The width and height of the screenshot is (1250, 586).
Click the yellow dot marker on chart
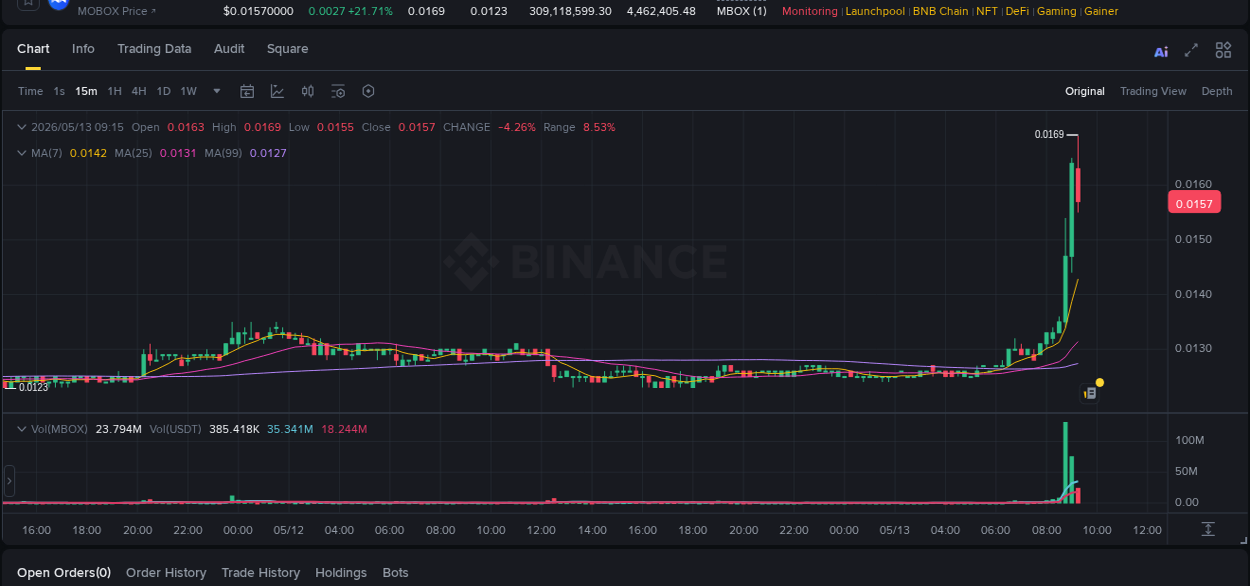pos(1100,382)
